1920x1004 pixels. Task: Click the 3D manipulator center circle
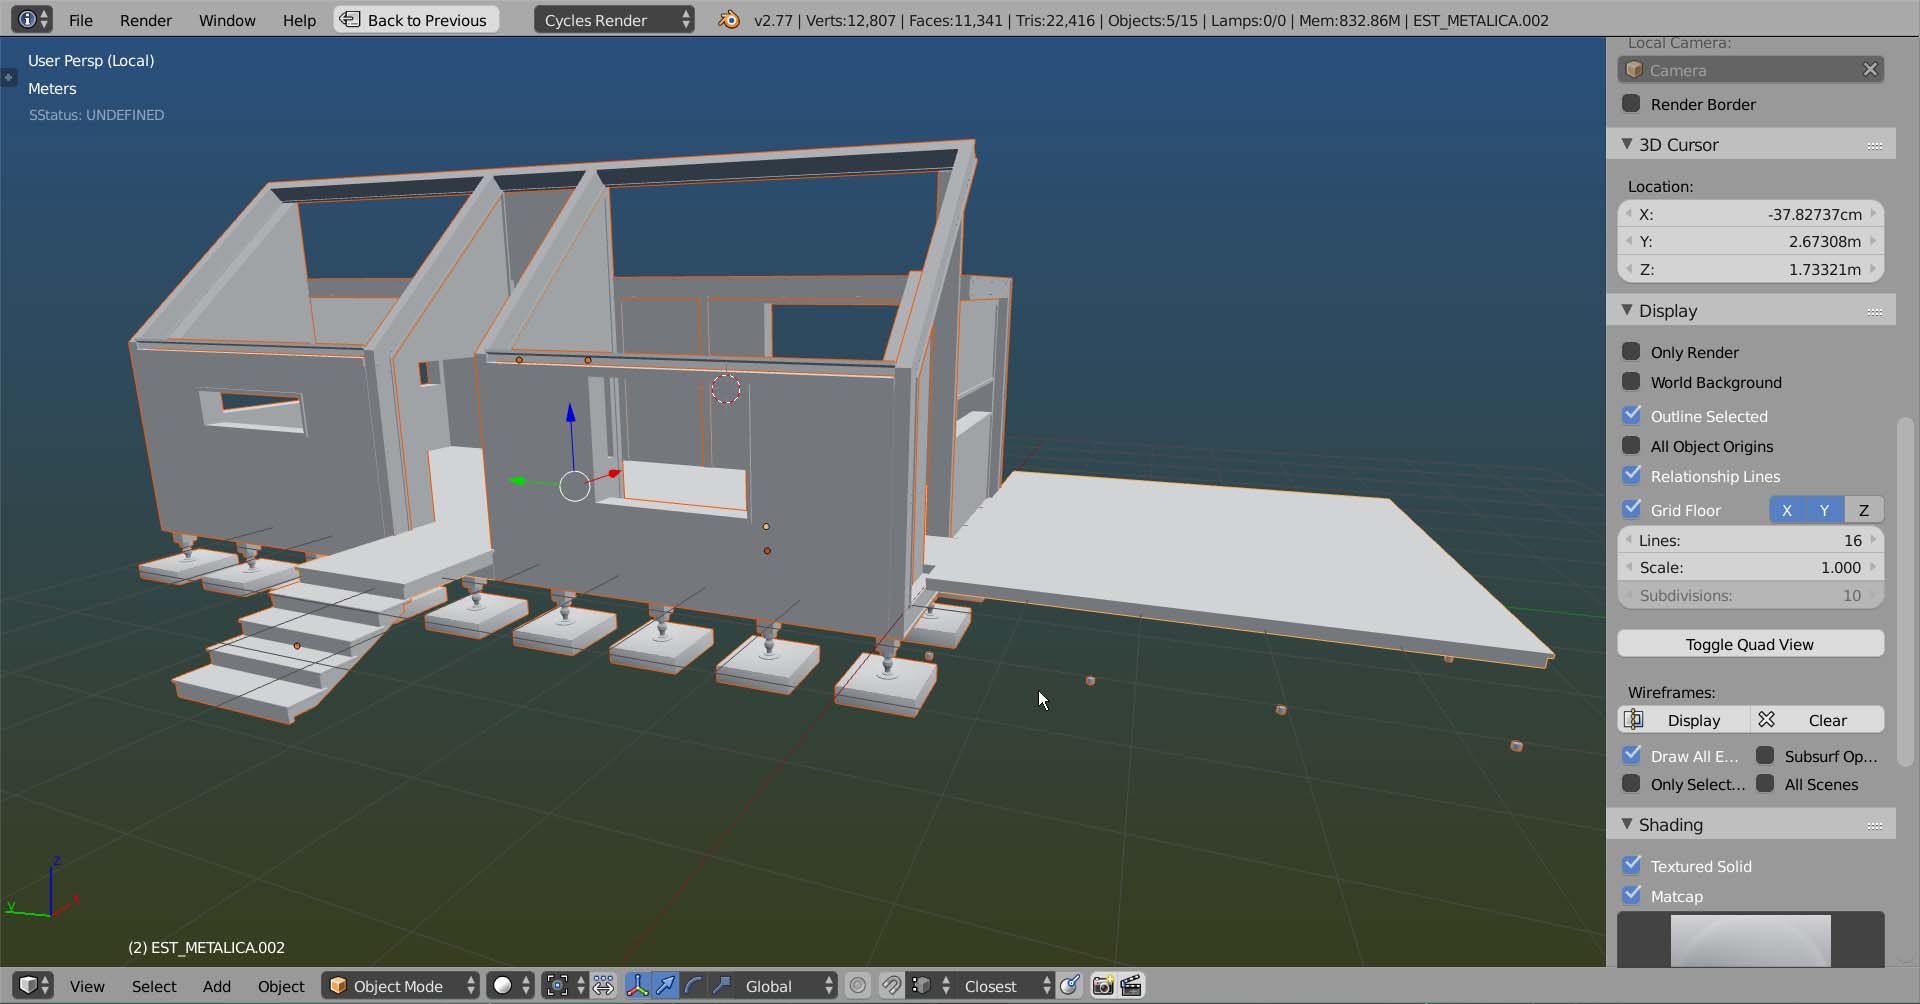tap(574, 486)
